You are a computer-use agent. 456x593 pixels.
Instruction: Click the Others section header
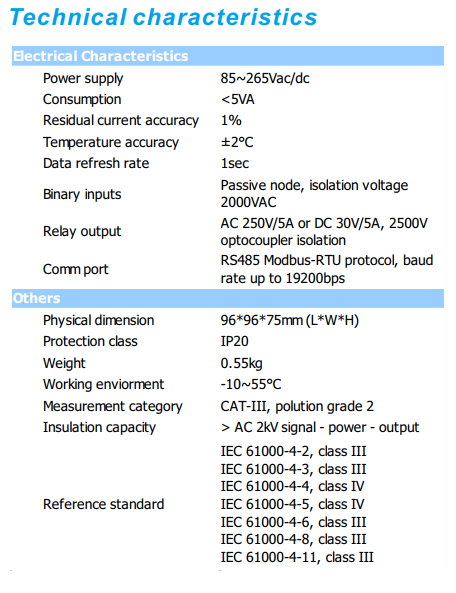tap(228, 298)
